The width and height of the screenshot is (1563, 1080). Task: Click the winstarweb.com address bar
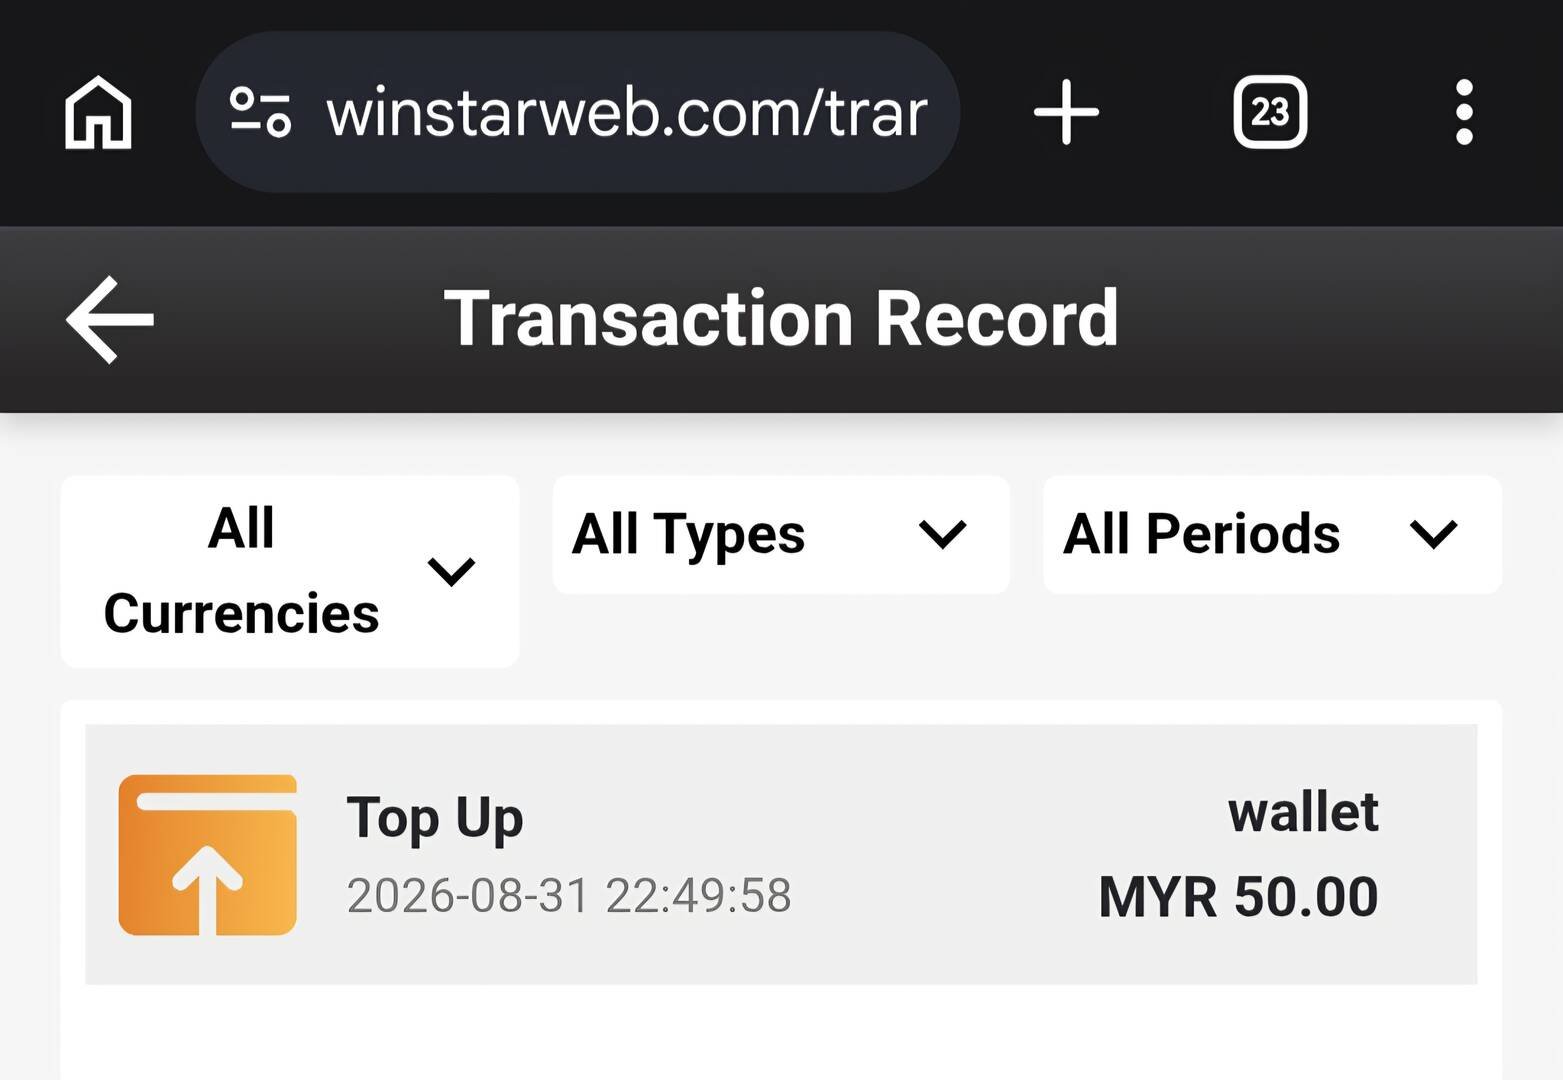(x=578, y=112)
